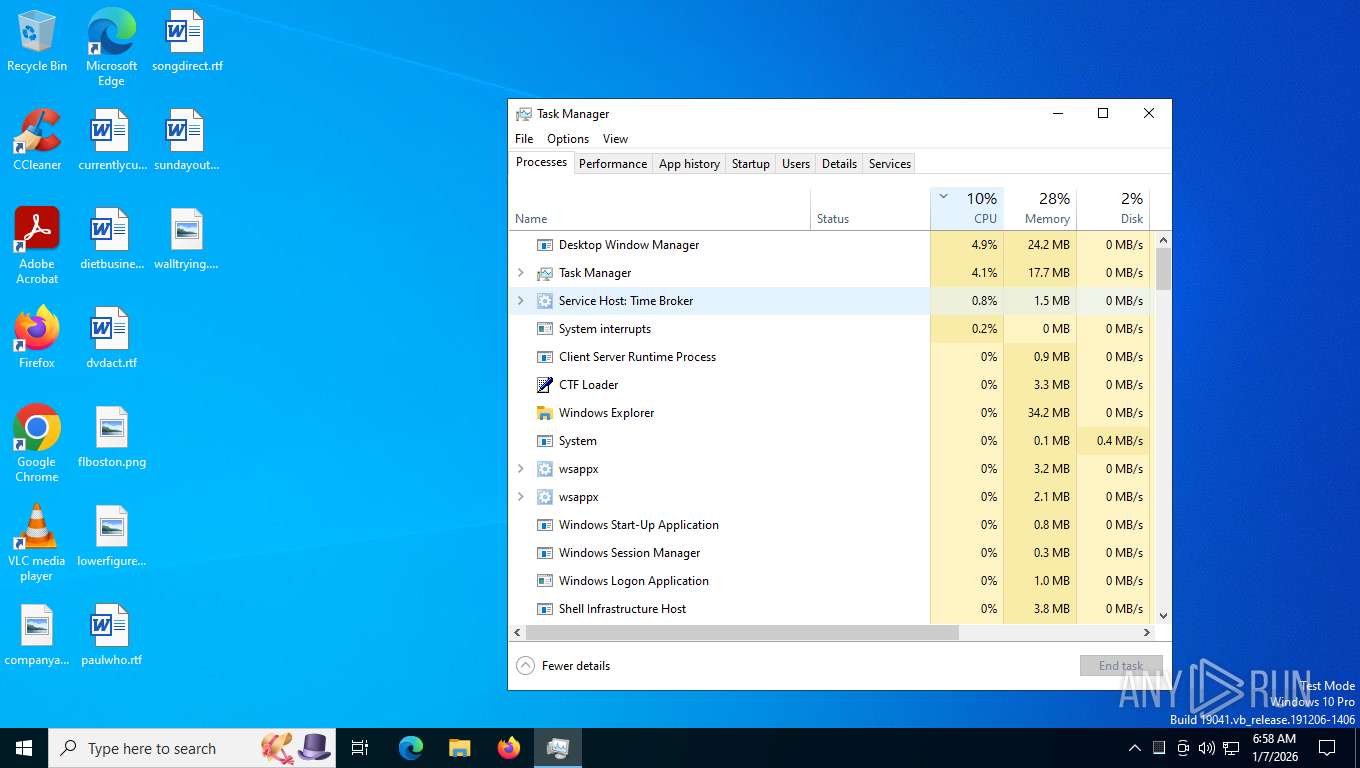
Task: Click in the taskbar search box
Action: click(x=192, y=748)
